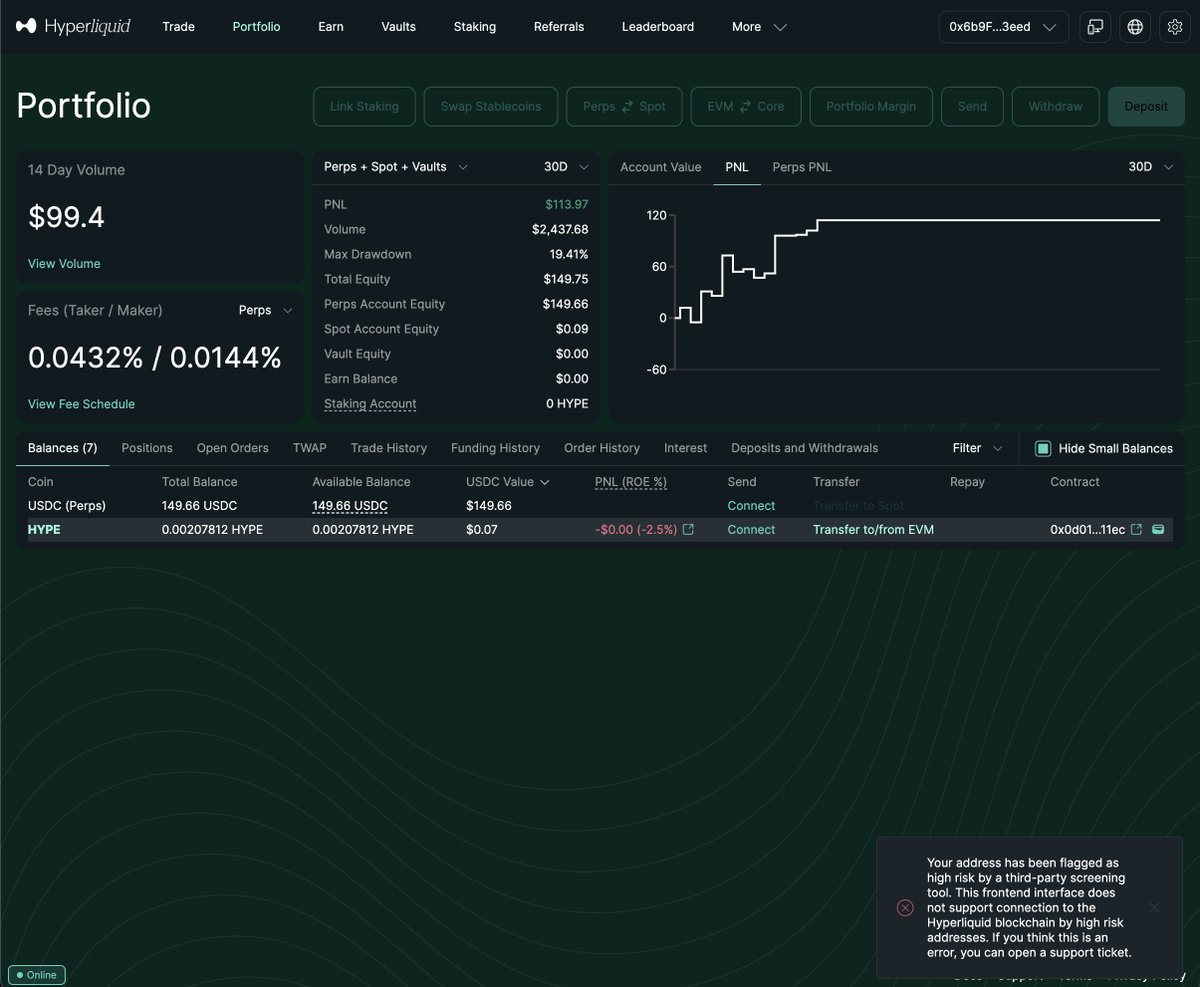Image resolution: width=1200 pixels, height=987 pixels.
Task: Open the Earn menu item
Action: pyautogui.click(x=331, y=27)
